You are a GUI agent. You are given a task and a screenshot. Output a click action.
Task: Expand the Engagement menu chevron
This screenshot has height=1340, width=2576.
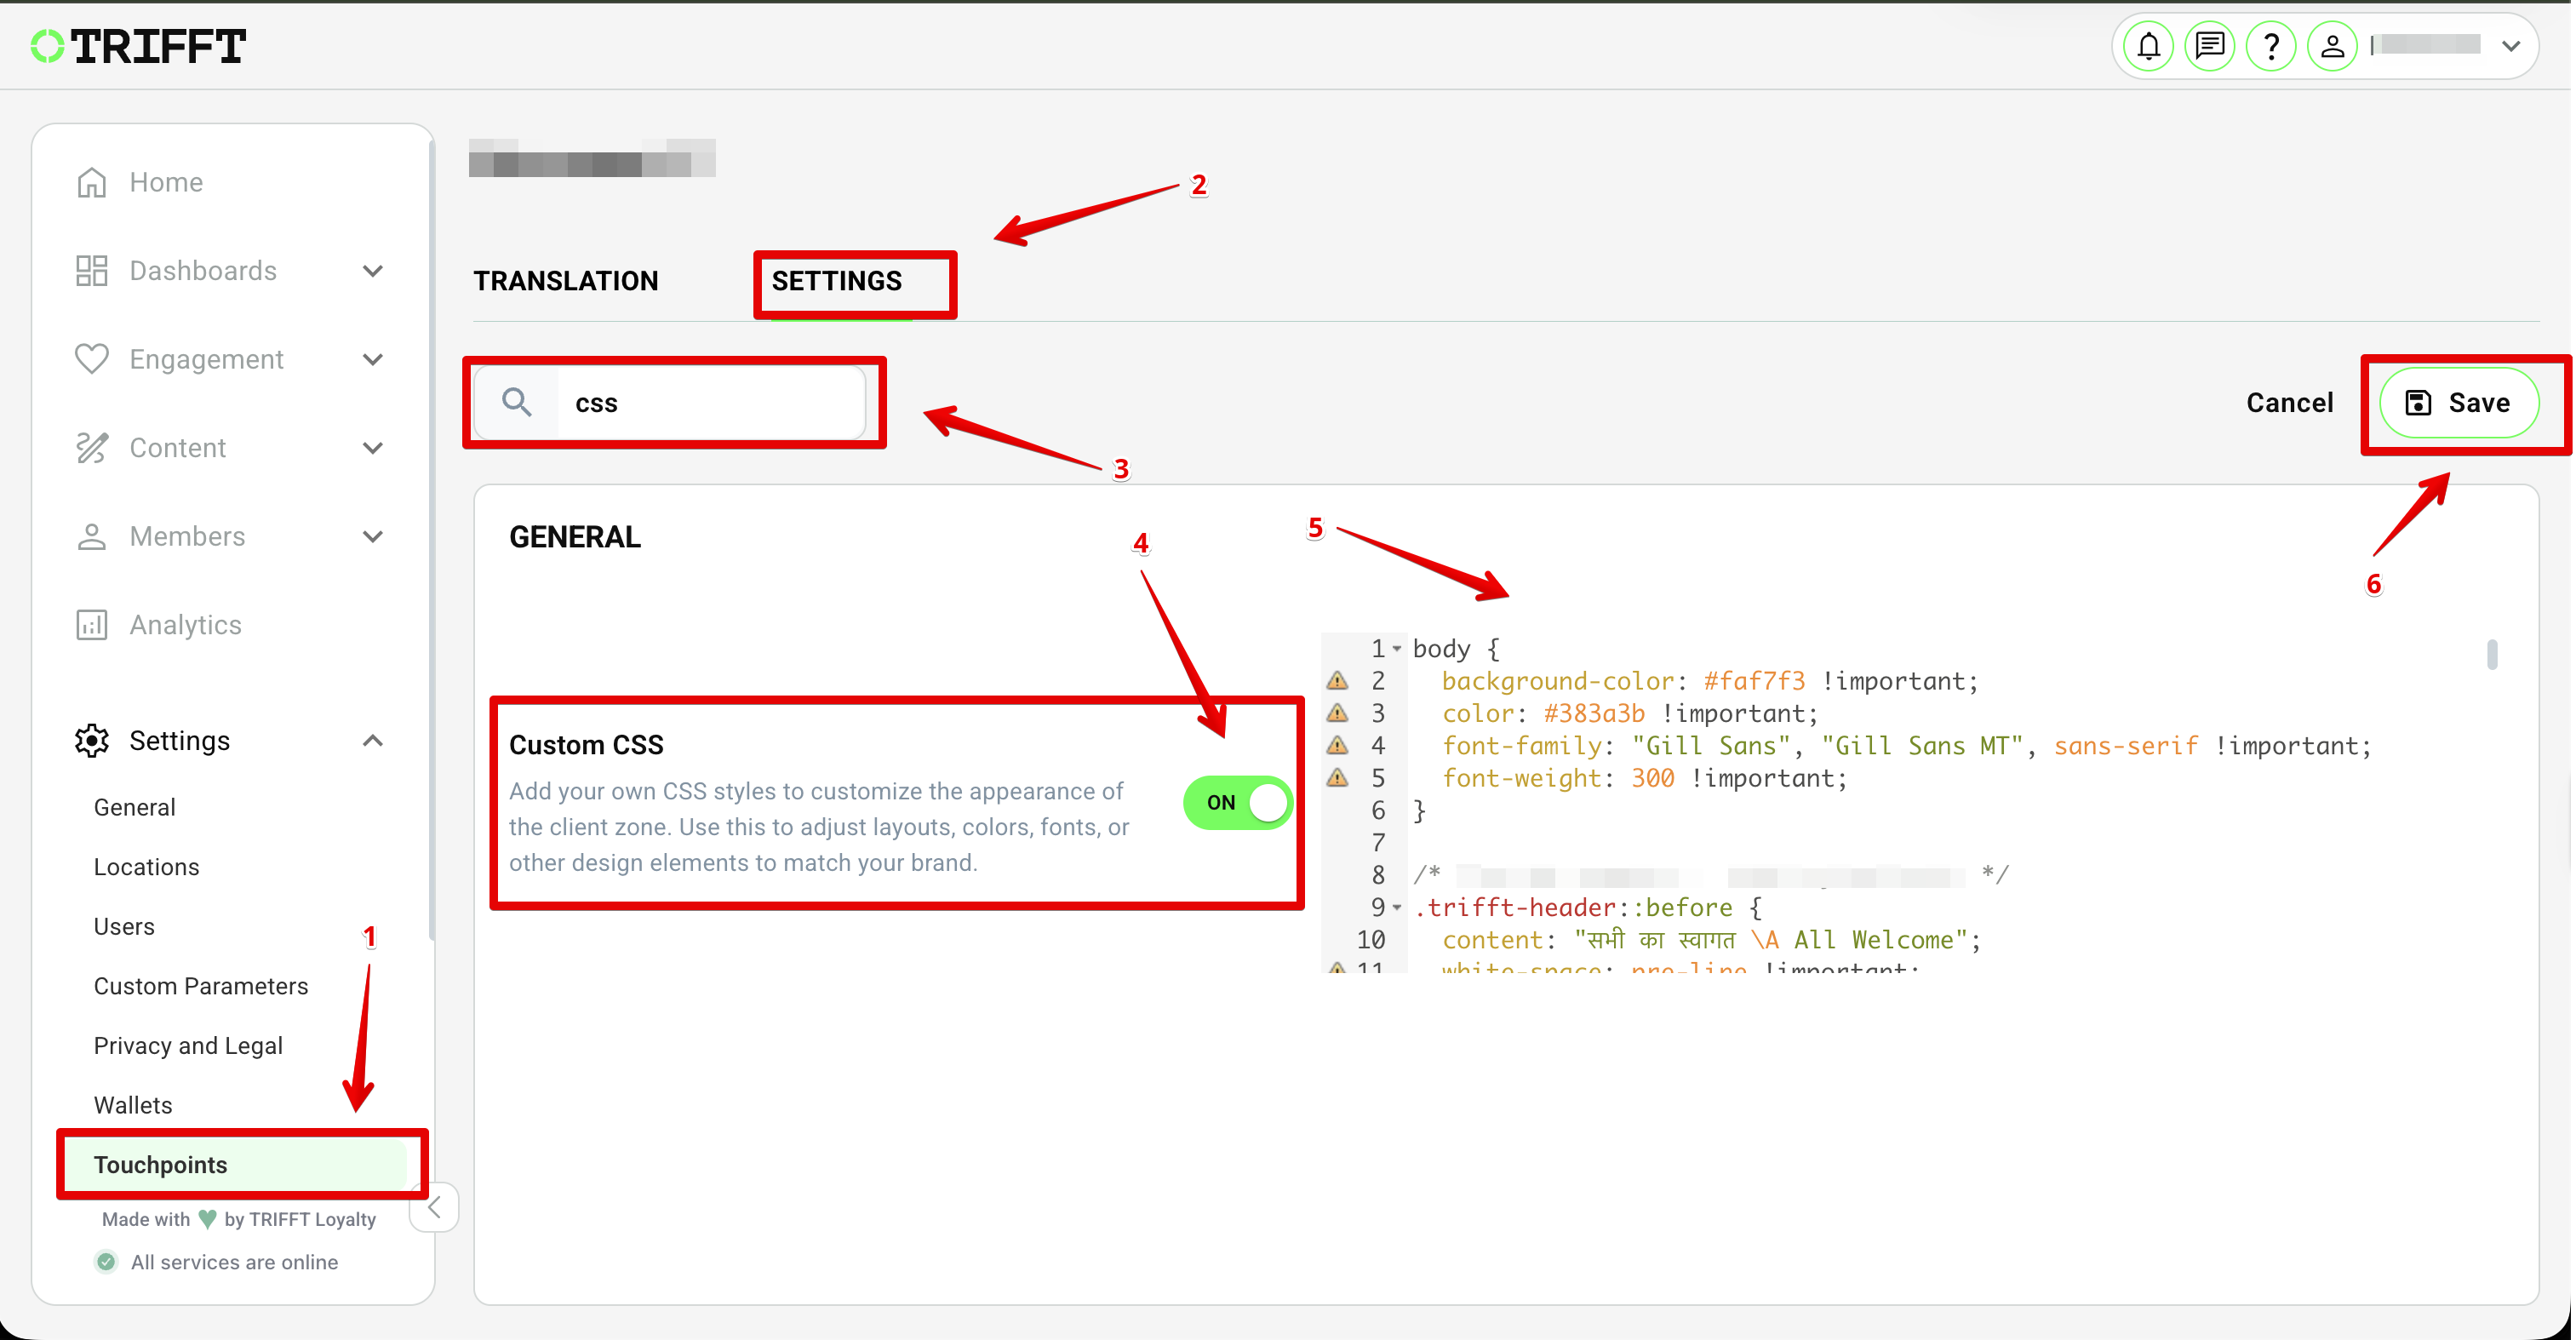(x=373, y=359)
